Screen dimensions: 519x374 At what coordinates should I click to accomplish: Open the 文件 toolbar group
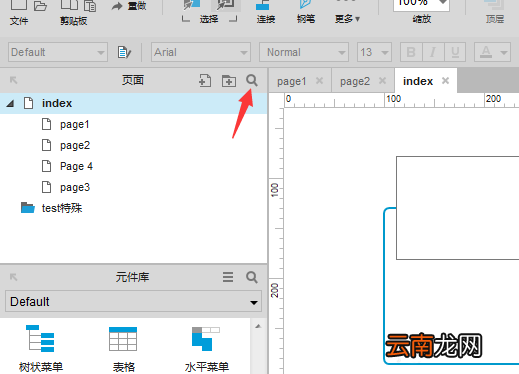(x=19, y=21)
